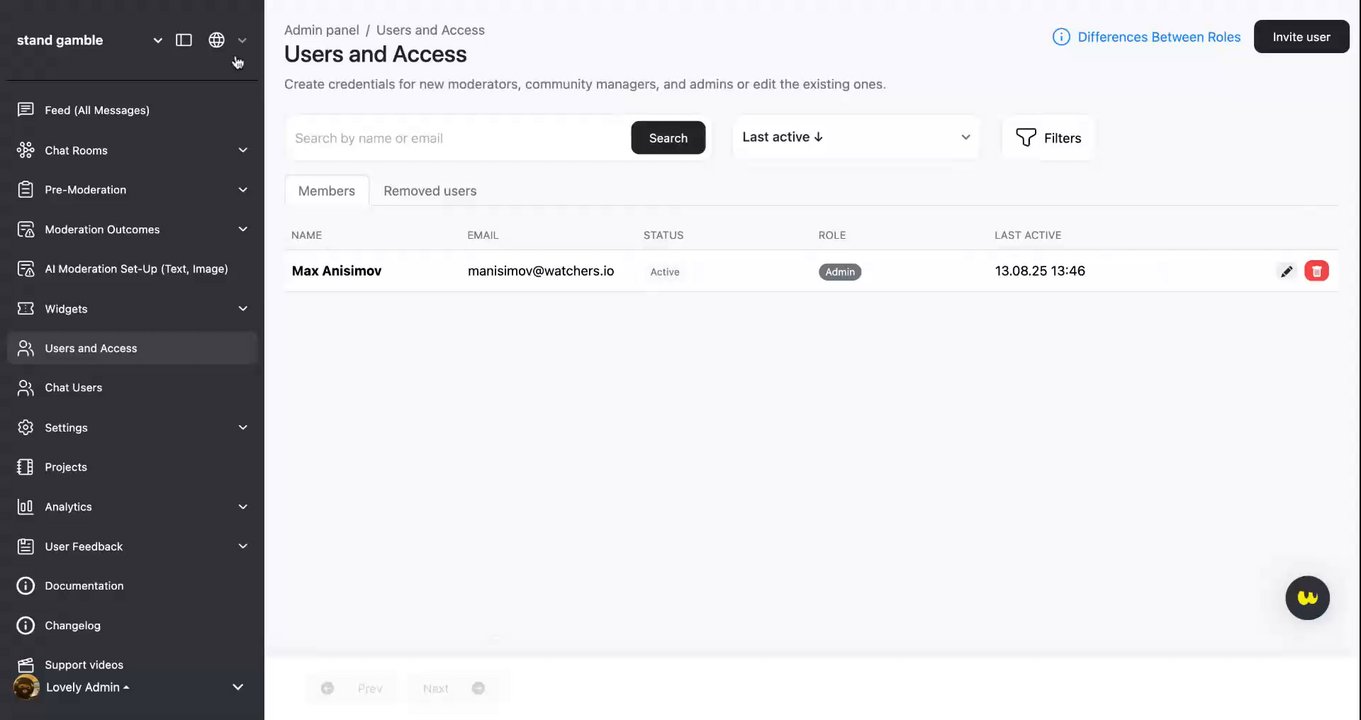Select the Members tab

pyautogui.click(x=327, y=191)
